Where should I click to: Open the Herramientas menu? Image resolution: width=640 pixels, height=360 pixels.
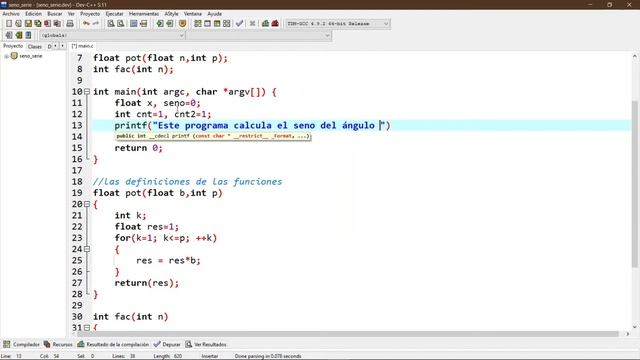click(144, 14)
